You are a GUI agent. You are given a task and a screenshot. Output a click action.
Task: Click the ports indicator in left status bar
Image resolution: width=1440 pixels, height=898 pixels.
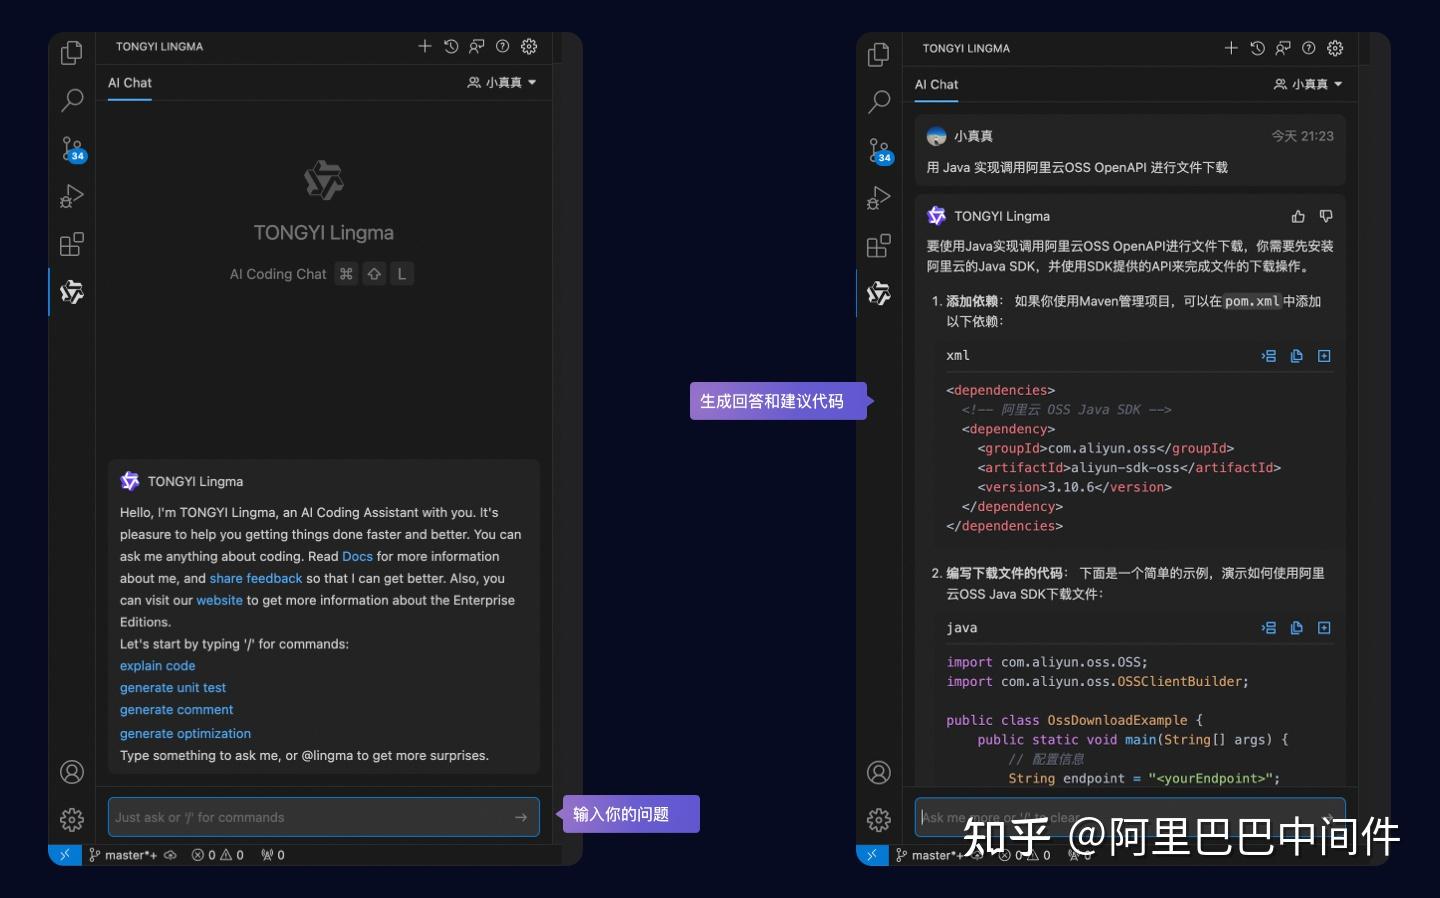tap(273, 855)
